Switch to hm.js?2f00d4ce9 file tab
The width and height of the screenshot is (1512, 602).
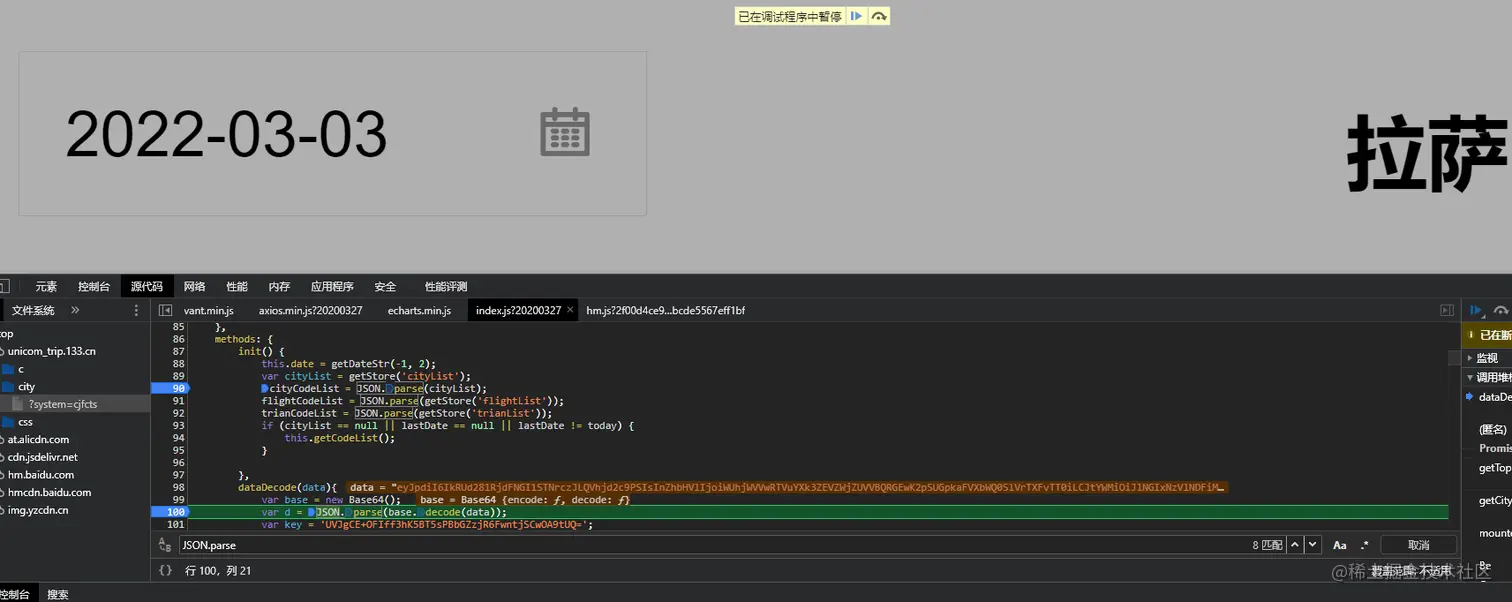tap(665, 311)
